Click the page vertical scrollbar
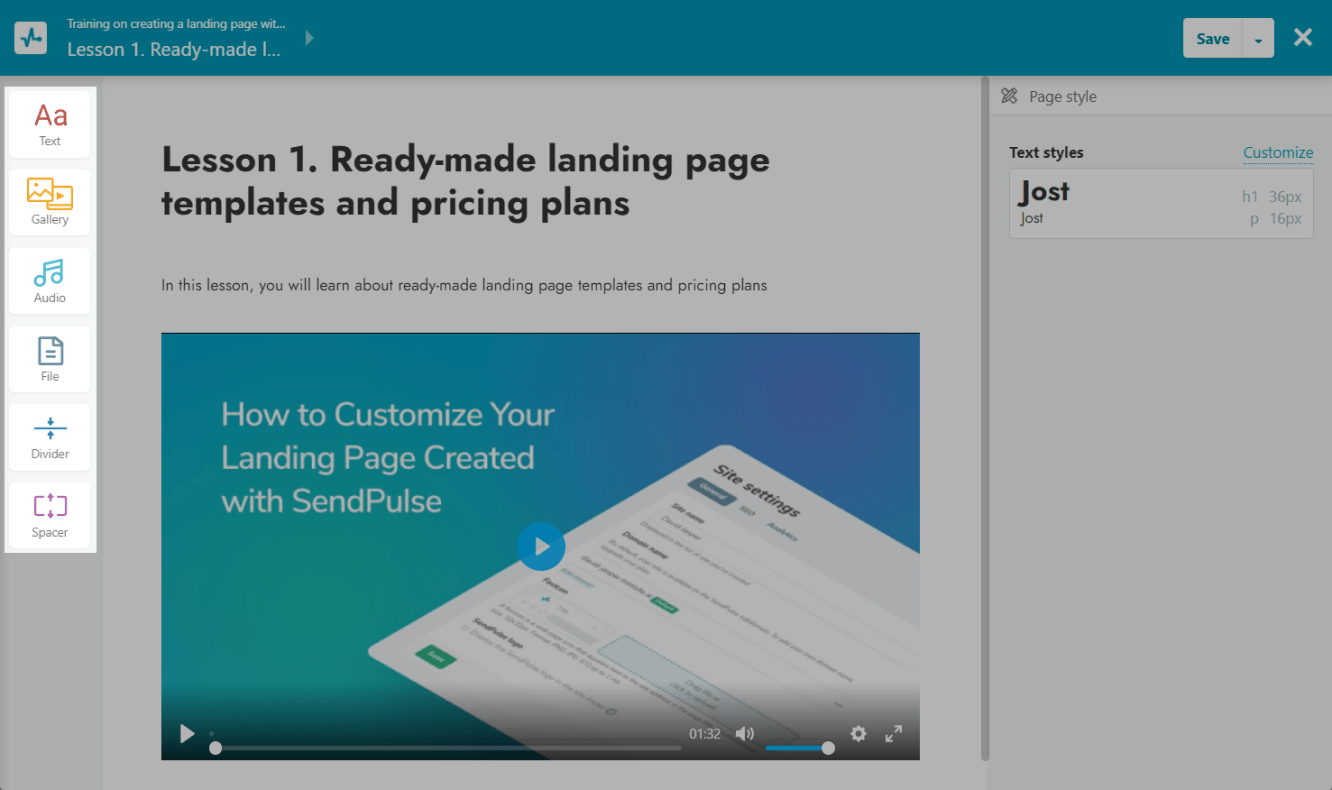The image size is (1332, 790). pyautogui.click(x=984, y=418)
